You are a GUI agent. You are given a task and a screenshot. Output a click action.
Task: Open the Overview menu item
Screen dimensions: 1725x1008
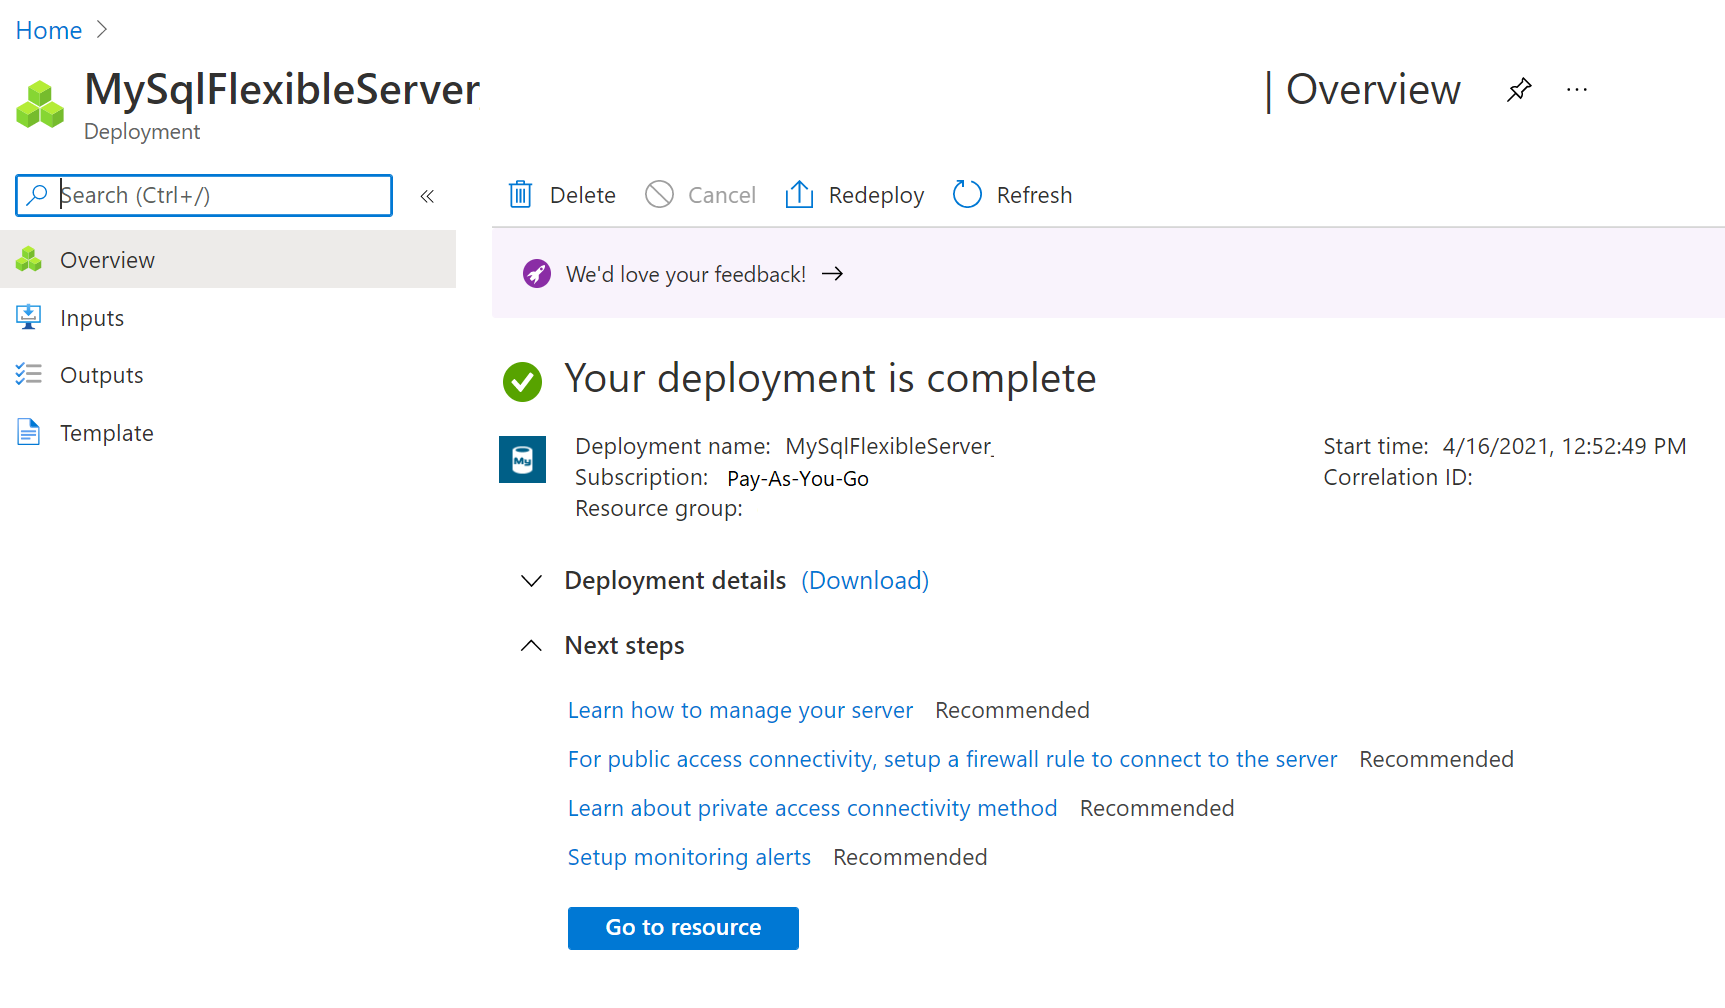click(x=107, y=260)
